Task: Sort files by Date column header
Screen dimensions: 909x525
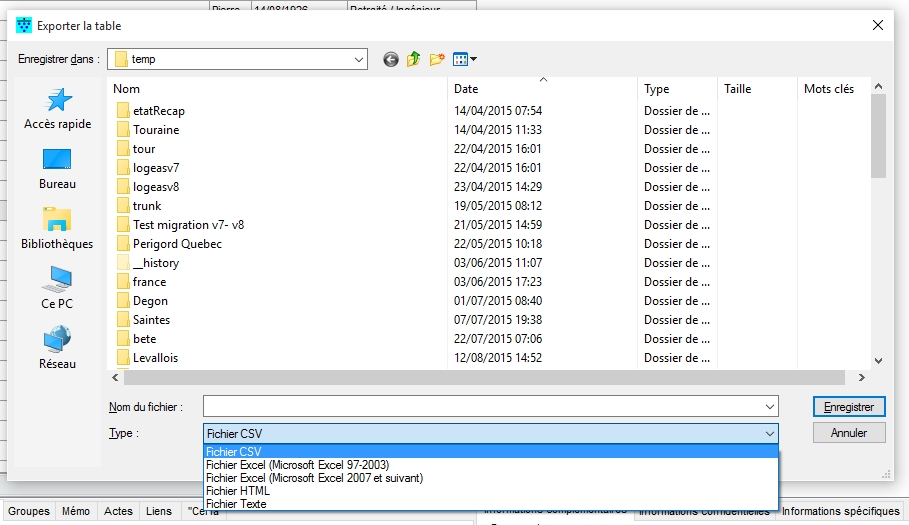Action: [x=465, y=89]
